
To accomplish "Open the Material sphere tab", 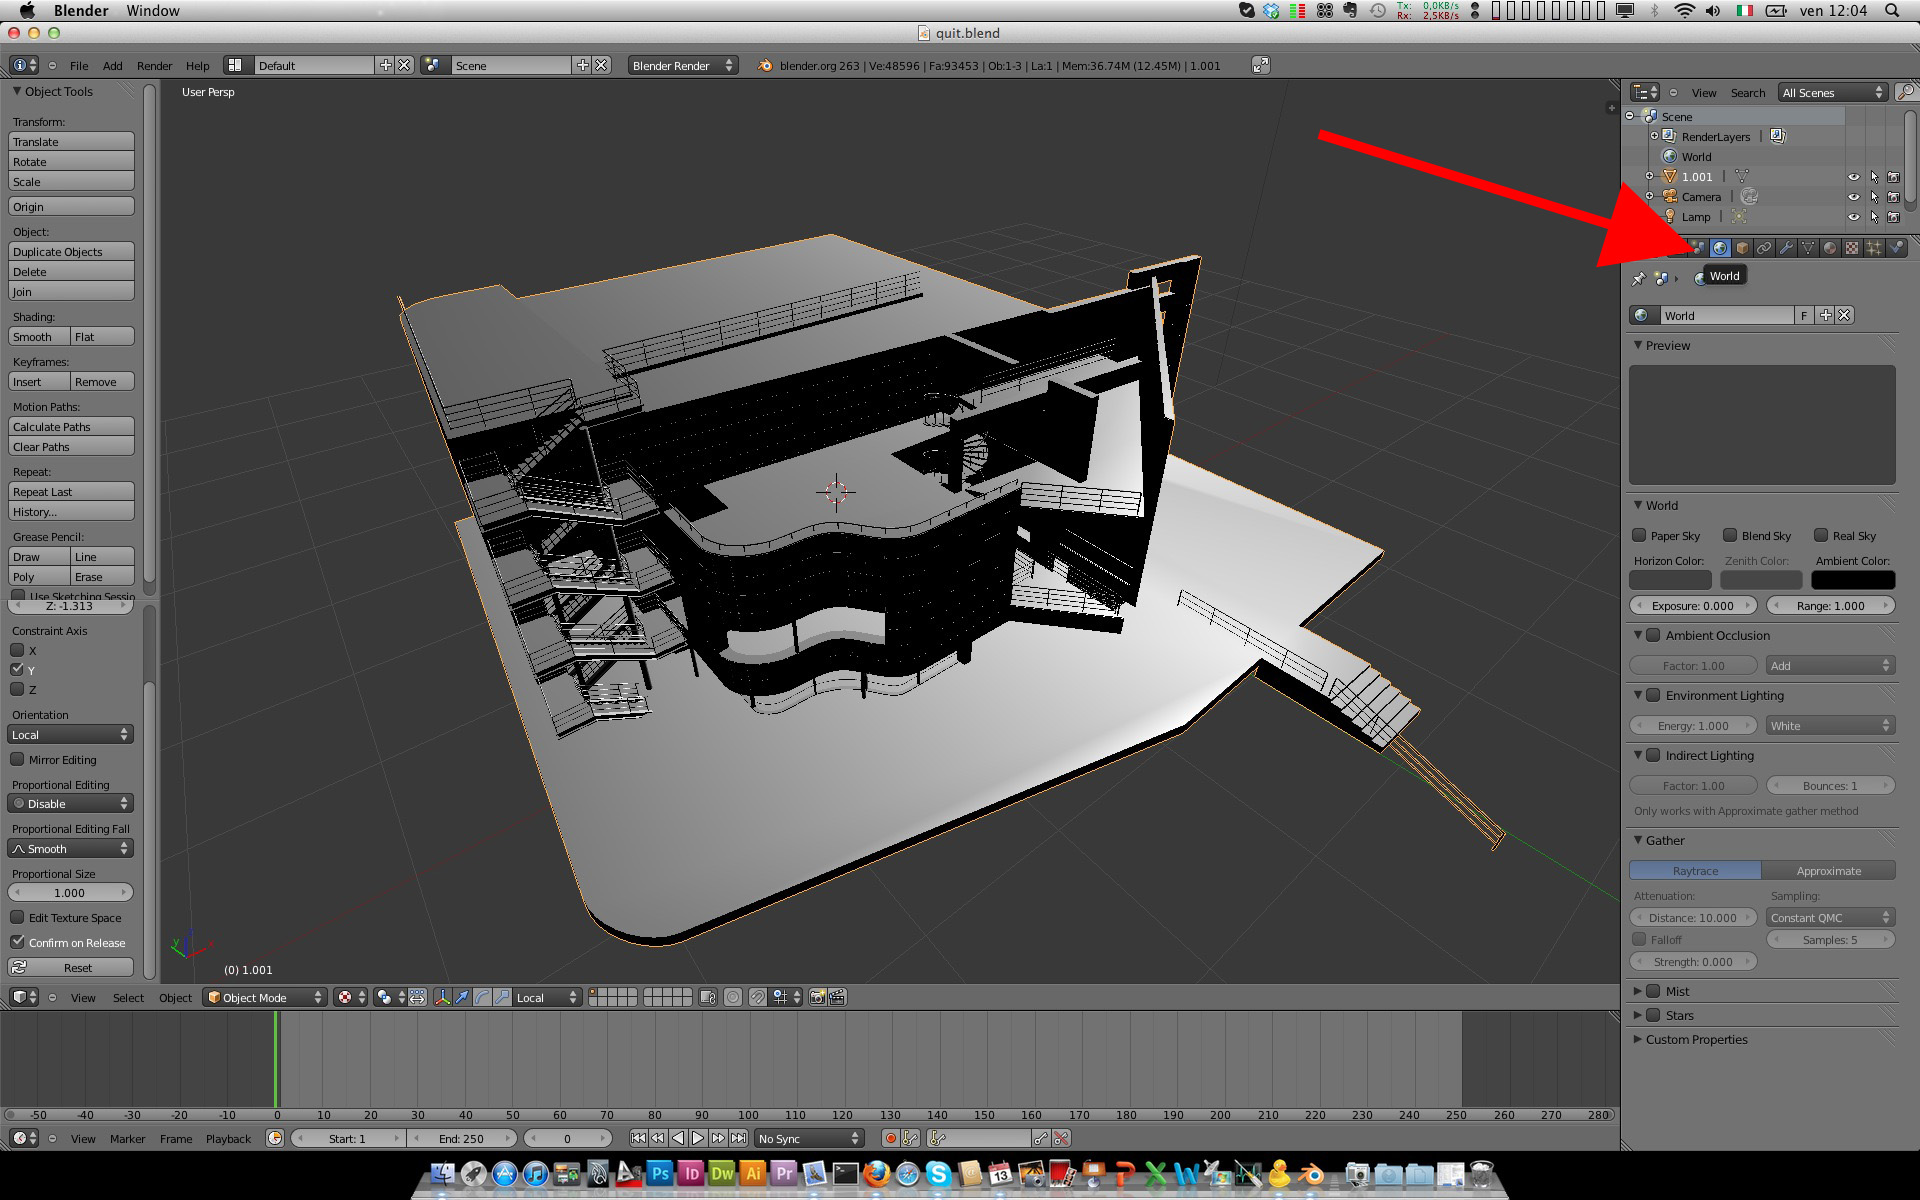I will click(x=1830, y=248).
